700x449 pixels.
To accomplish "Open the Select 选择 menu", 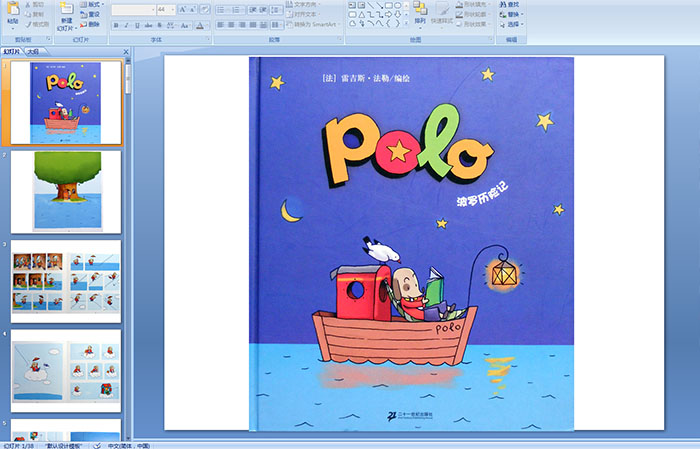I will pyautogui.click(x=511, y=24).
